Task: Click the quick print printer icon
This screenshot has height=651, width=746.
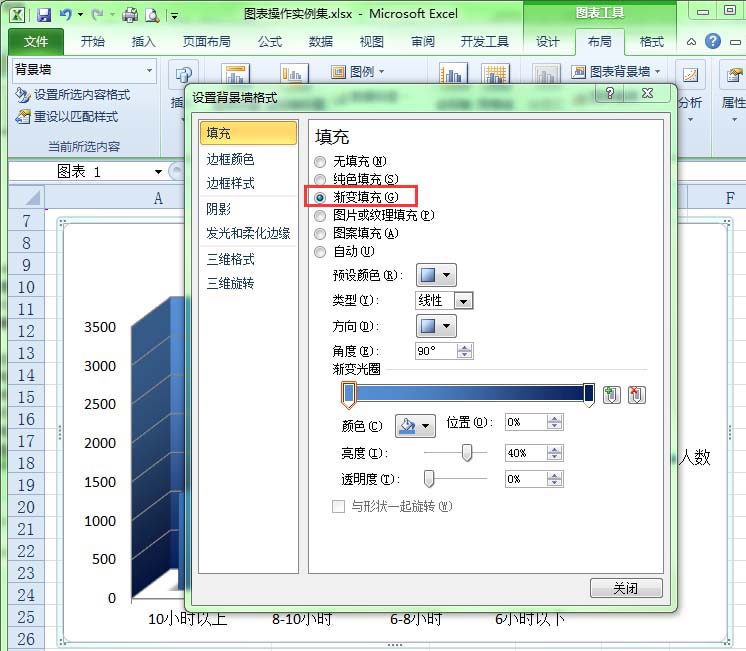Action: click(x=130, y=15)
